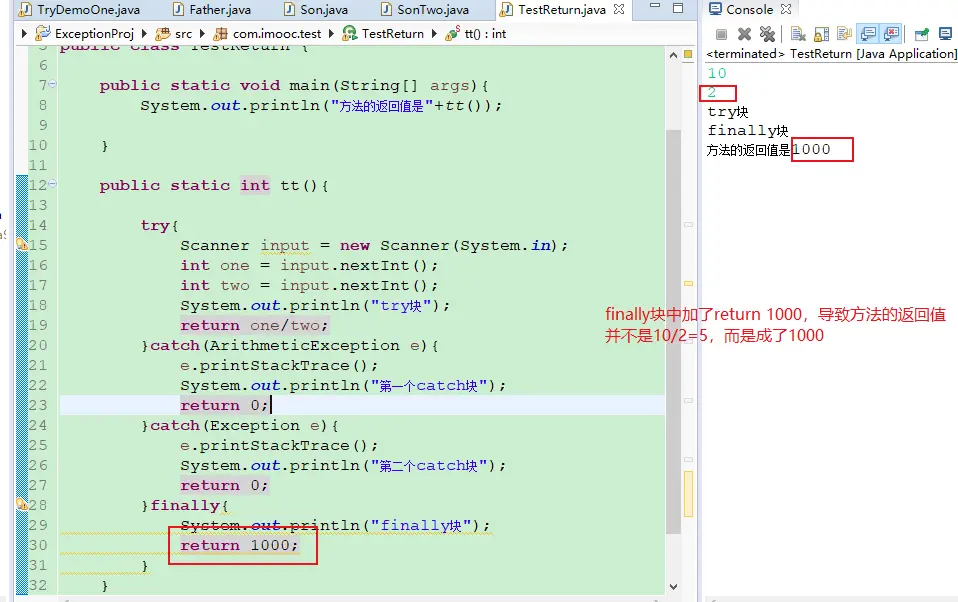Click TestReturn class in the breadcrumb
The image size is (958, 602).
pyautogui.click(x=383, y=34)
